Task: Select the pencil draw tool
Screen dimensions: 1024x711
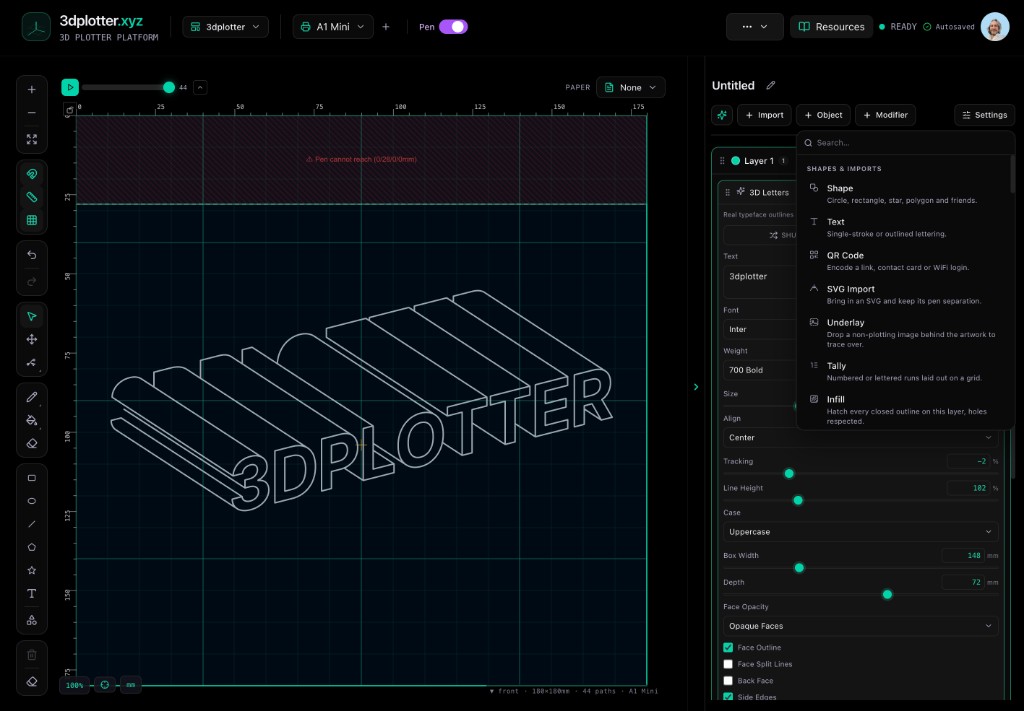Action: tap(31, 397)
